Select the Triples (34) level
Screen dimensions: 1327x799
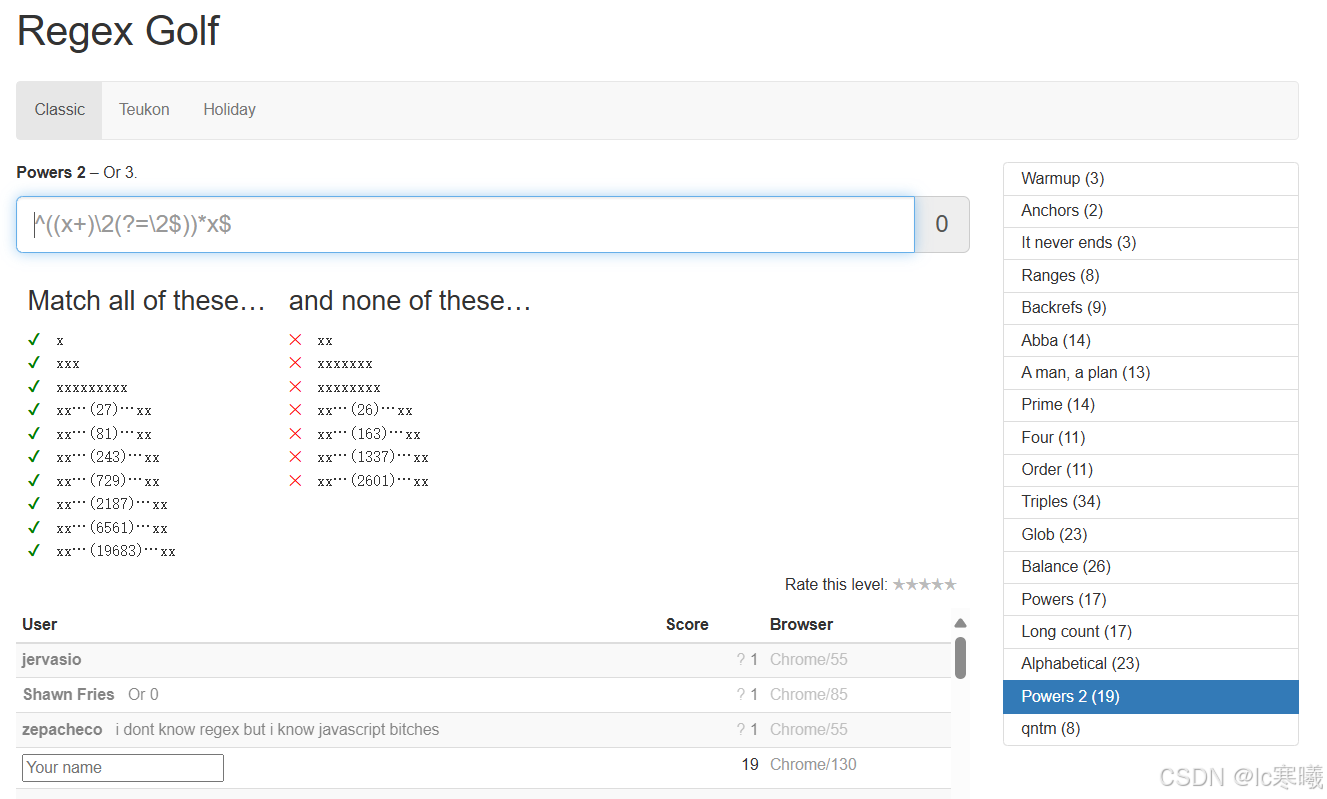pyautogui.click(x=1150, y=502)
